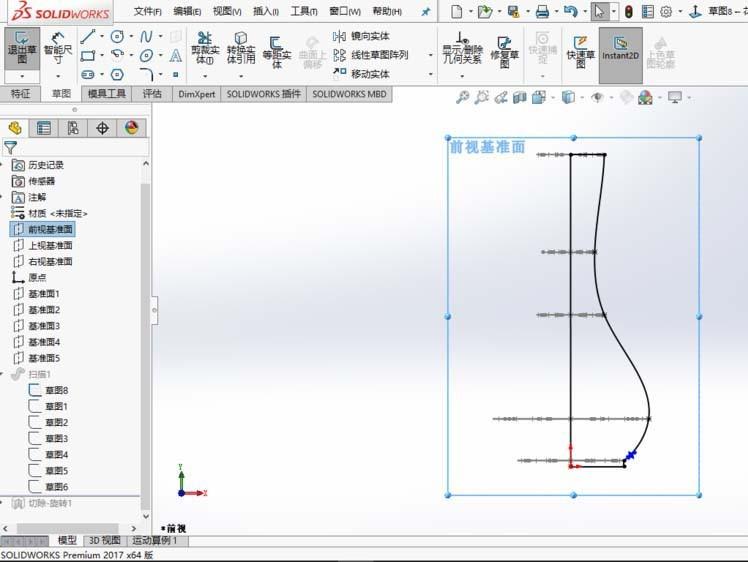The height and width of the screenshot is (562, 748).
Task: Open the 3-point arc tool
Action: pos(117,55)
